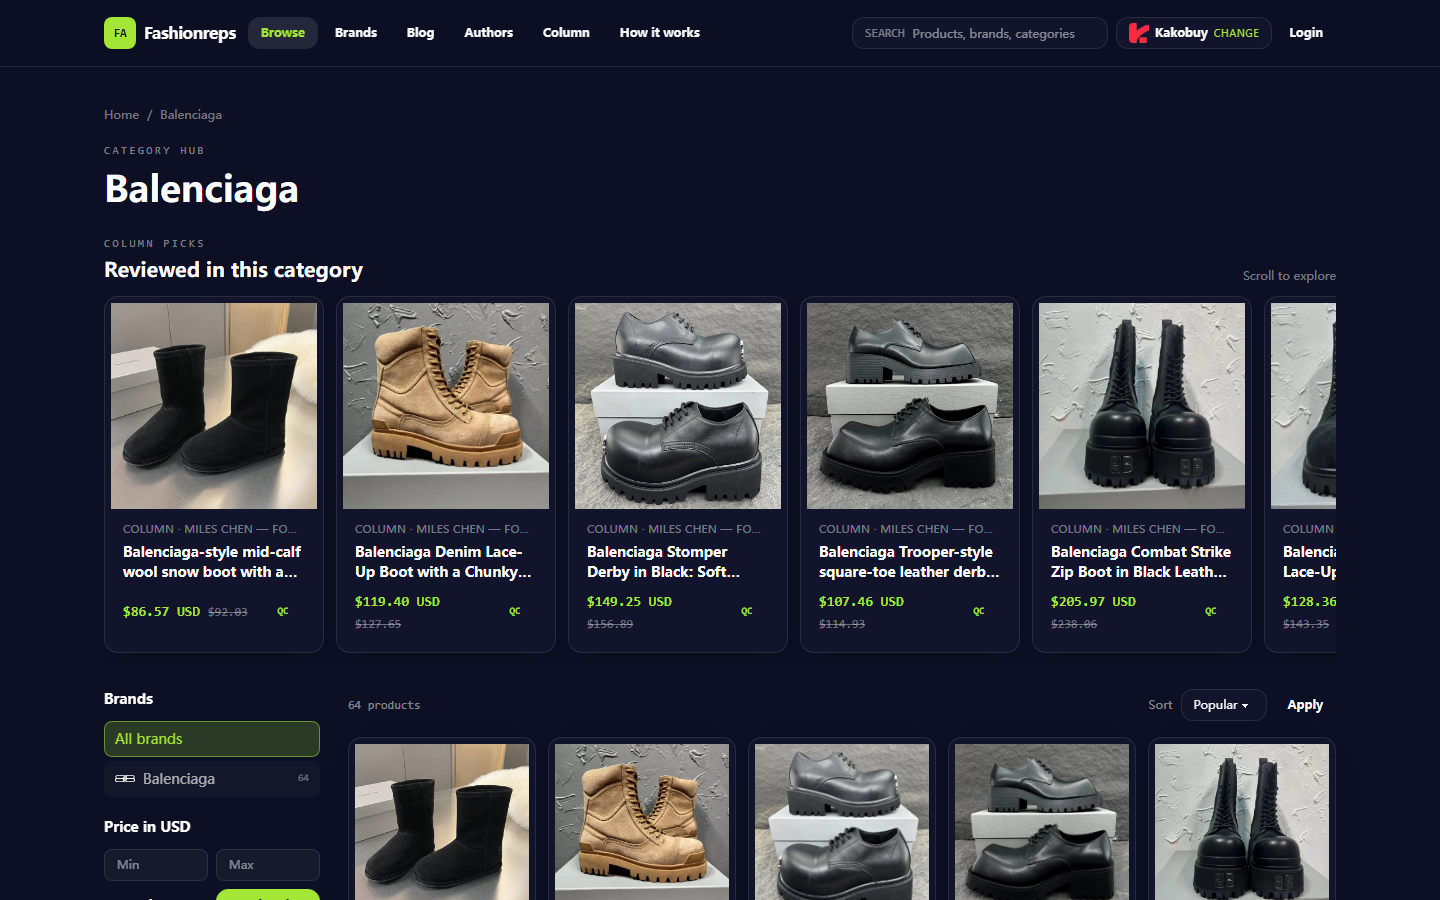The image size is (1440, 900).
Task: Open tan lace-up boot in product grid
Action: click(642, 822)
